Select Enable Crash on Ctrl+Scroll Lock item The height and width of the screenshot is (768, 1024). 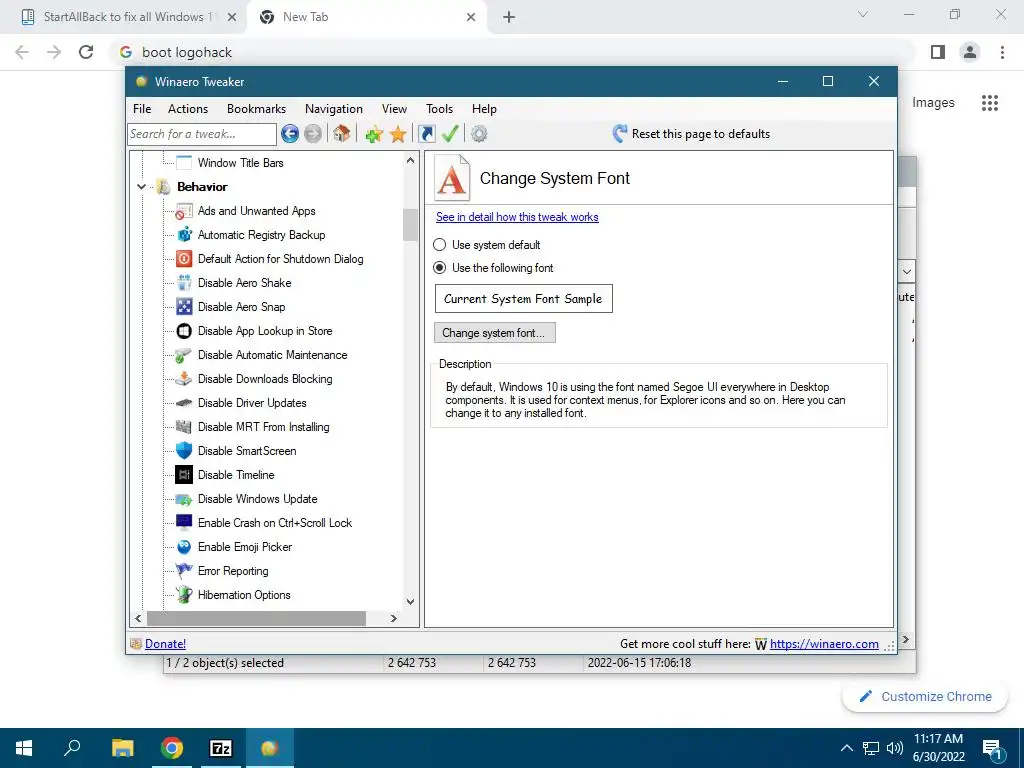(x=274, y=523)
